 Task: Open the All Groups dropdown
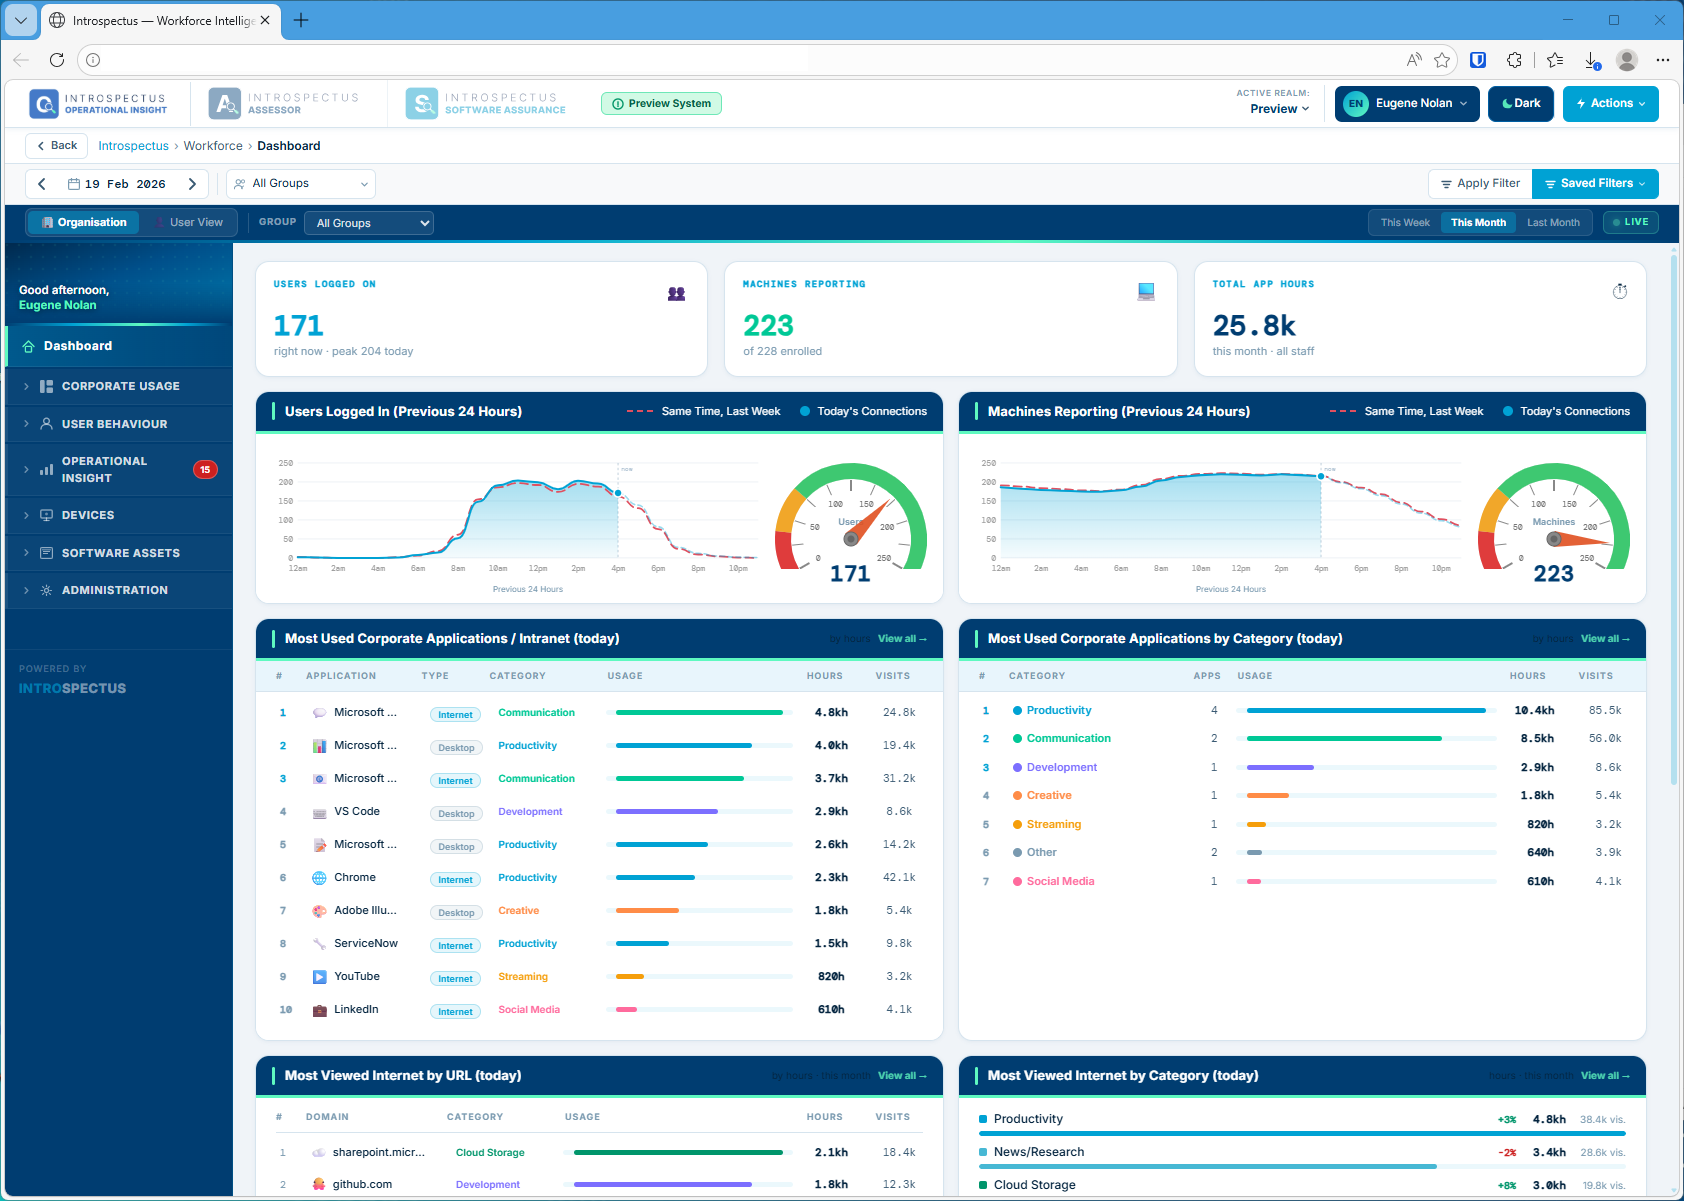[x=368, y=222]
